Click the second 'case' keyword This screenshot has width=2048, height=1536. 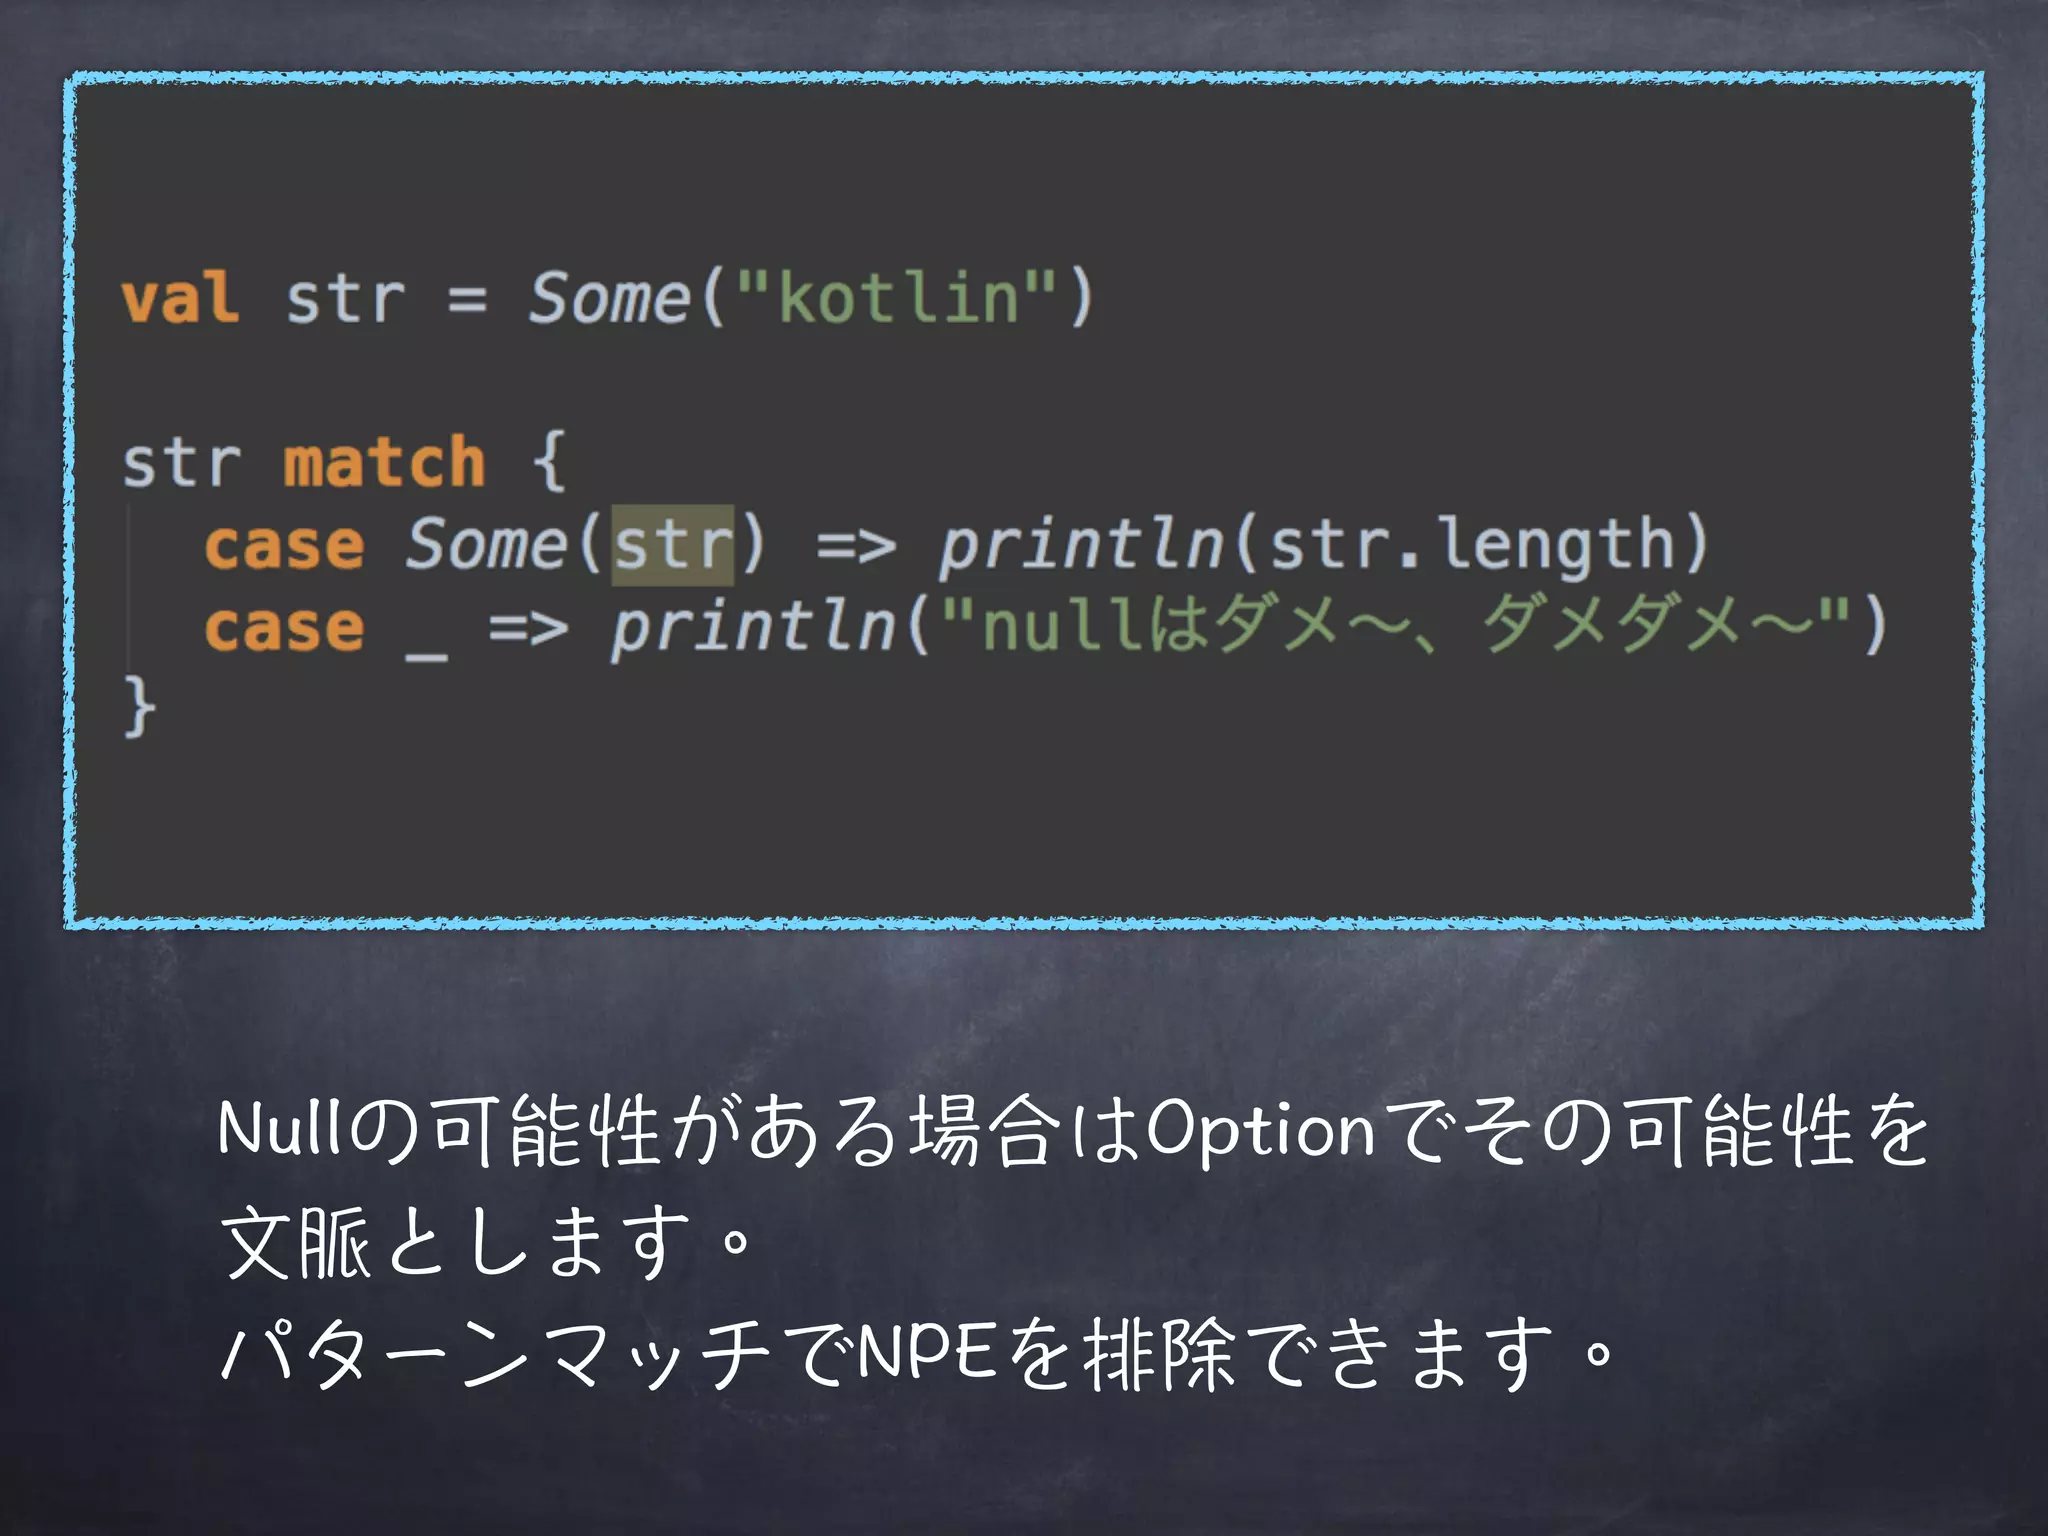(284, 628)
